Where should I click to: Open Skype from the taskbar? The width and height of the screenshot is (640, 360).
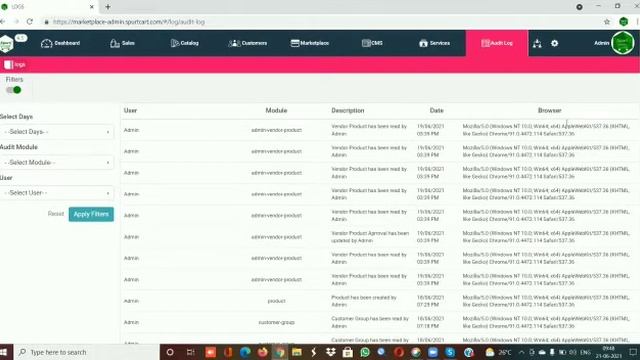(x=450, y=352)
